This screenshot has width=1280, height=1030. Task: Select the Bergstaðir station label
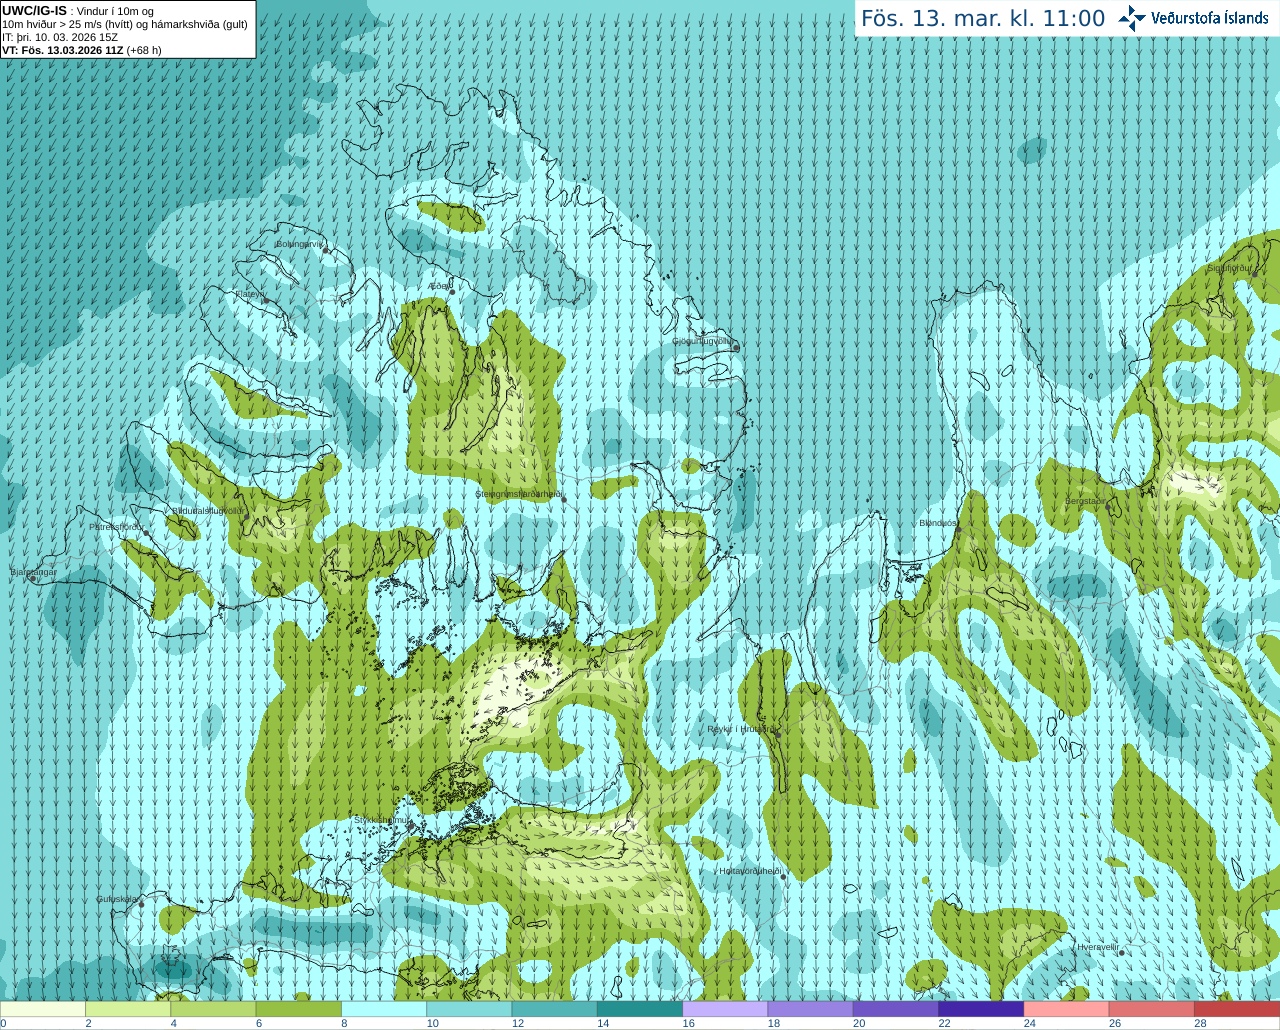[1085, 501]
